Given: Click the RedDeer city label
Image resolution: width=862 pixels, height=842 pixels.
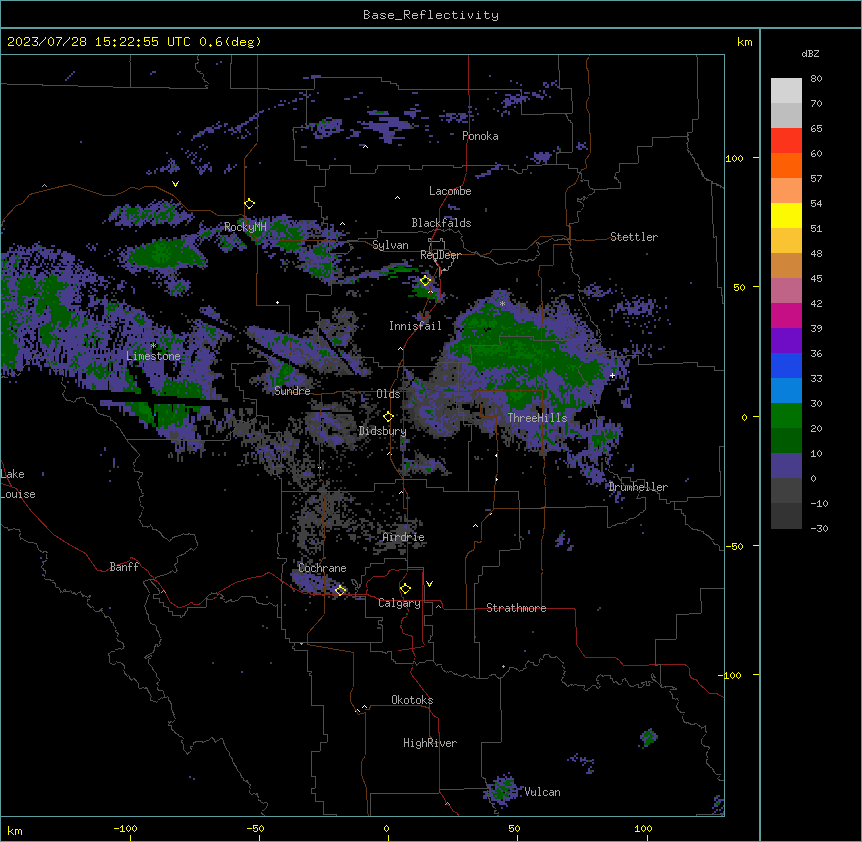Looking at the screenshot, I should (440, 255).
